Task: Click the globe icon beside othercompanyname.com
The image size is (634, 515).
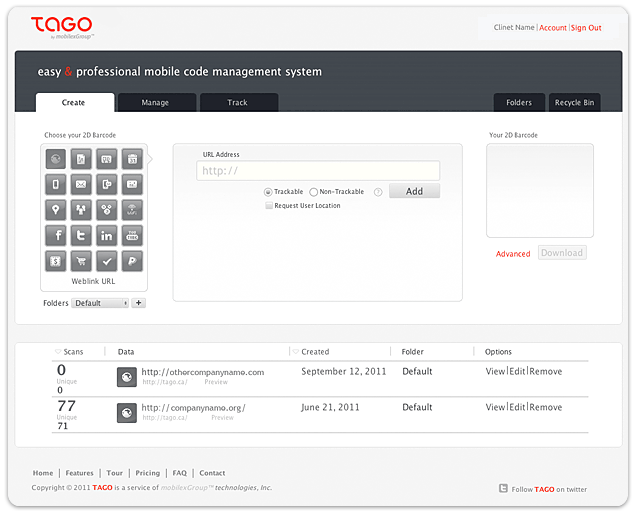Action: pyautogui.click(x=127, y=377)
